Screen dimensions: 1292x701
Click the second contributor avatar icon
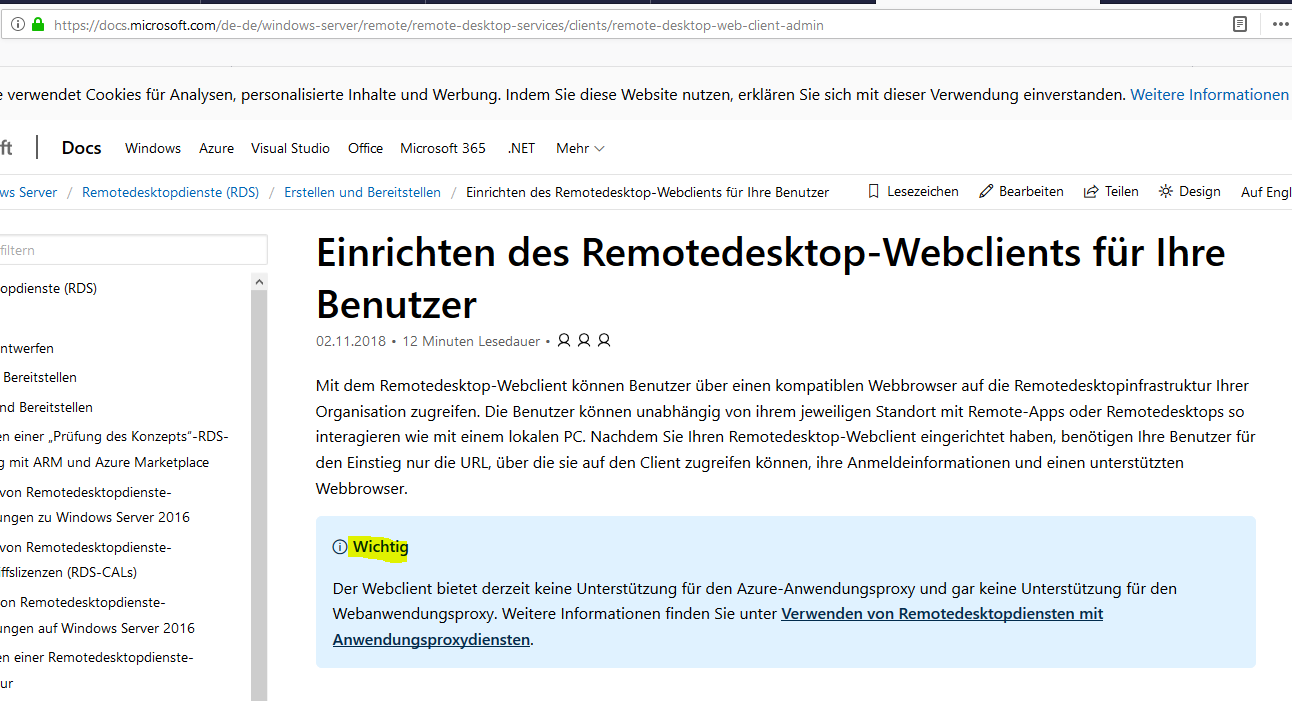pos(584,340)
